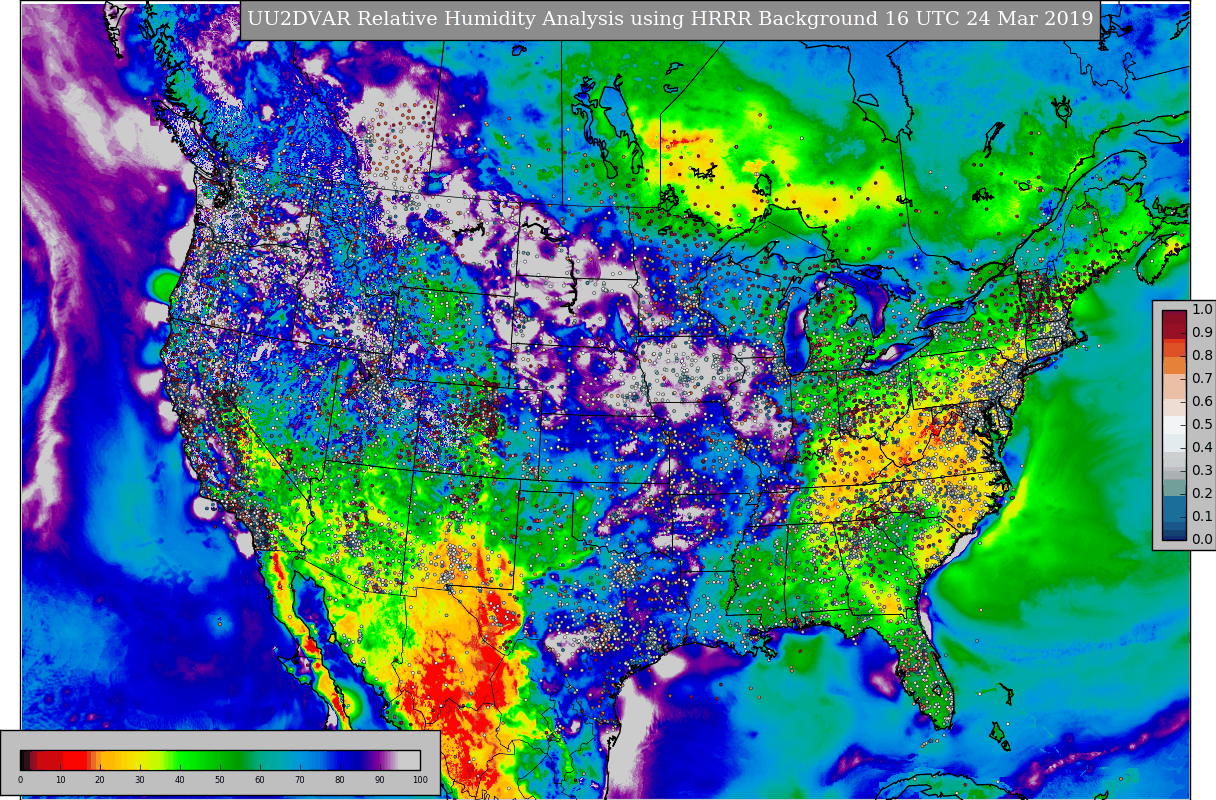
Task: Click the 70 tick label on the humidity colorbar
Action: [x=300, y=780]
